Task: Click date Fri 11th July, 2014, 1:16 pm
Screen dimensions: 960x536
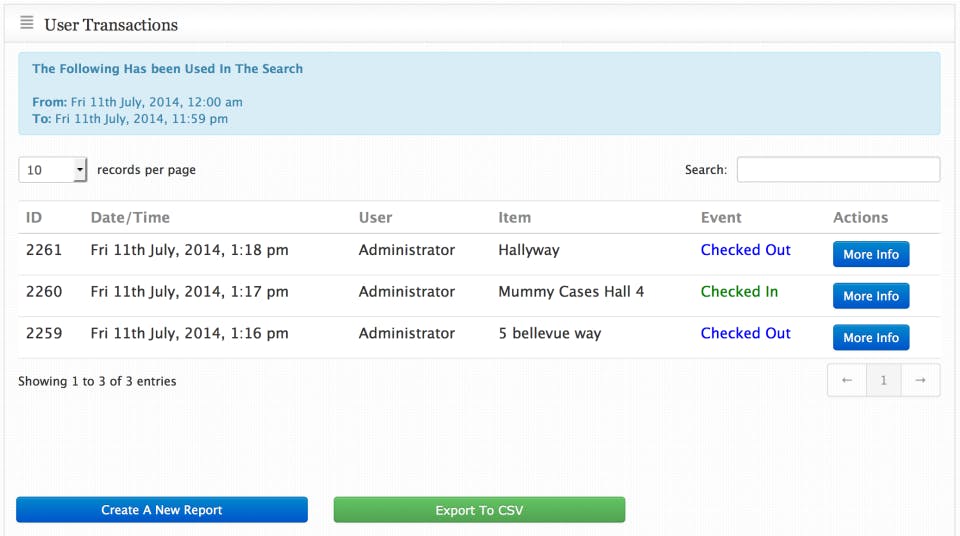Action: [189, 333]
